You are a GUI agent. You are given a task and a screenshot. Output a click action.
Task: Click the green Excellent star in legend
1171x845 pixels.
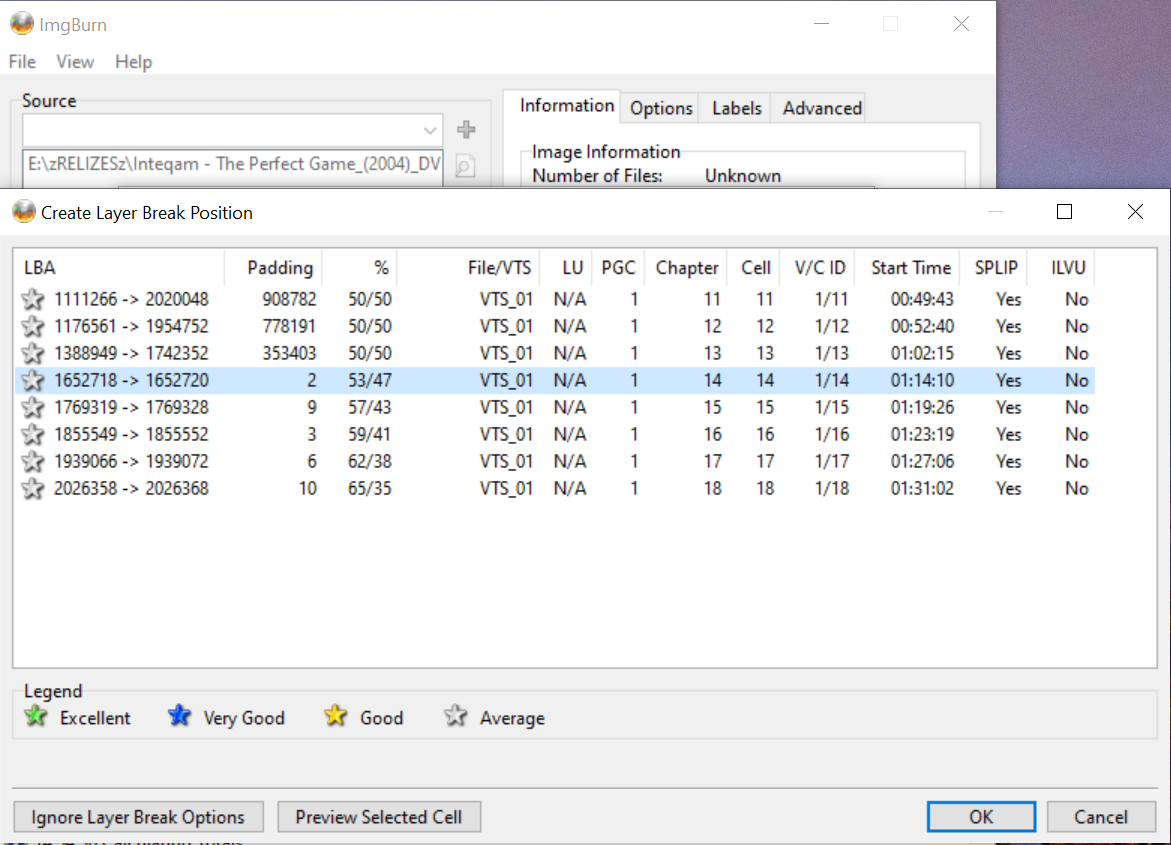coord(36,717)
